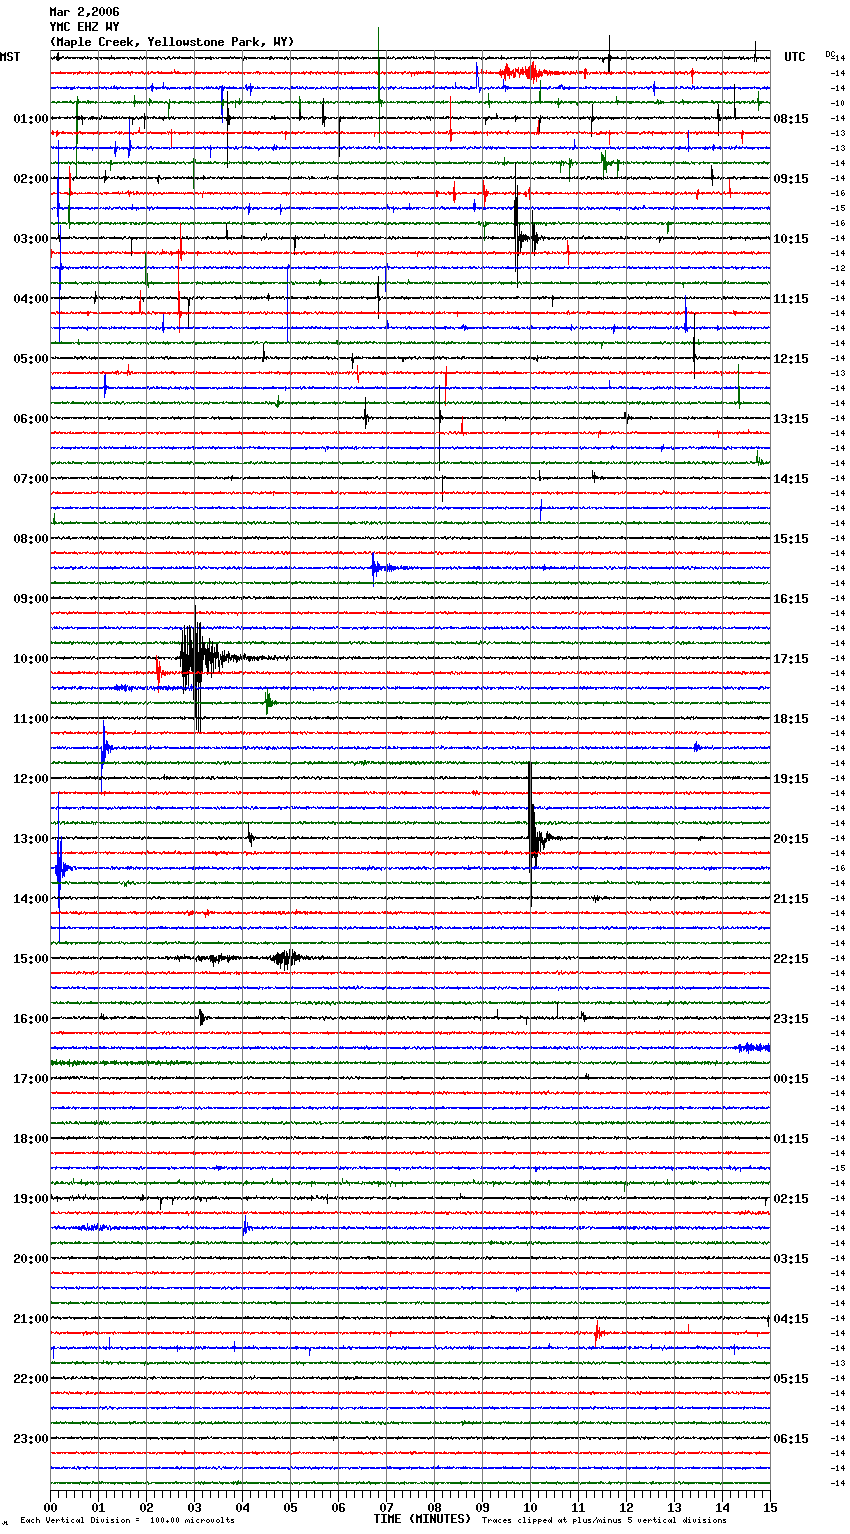Select the "01:00" MST hour label
Viewport: 850px width, 1534px height.
point(31,119)
